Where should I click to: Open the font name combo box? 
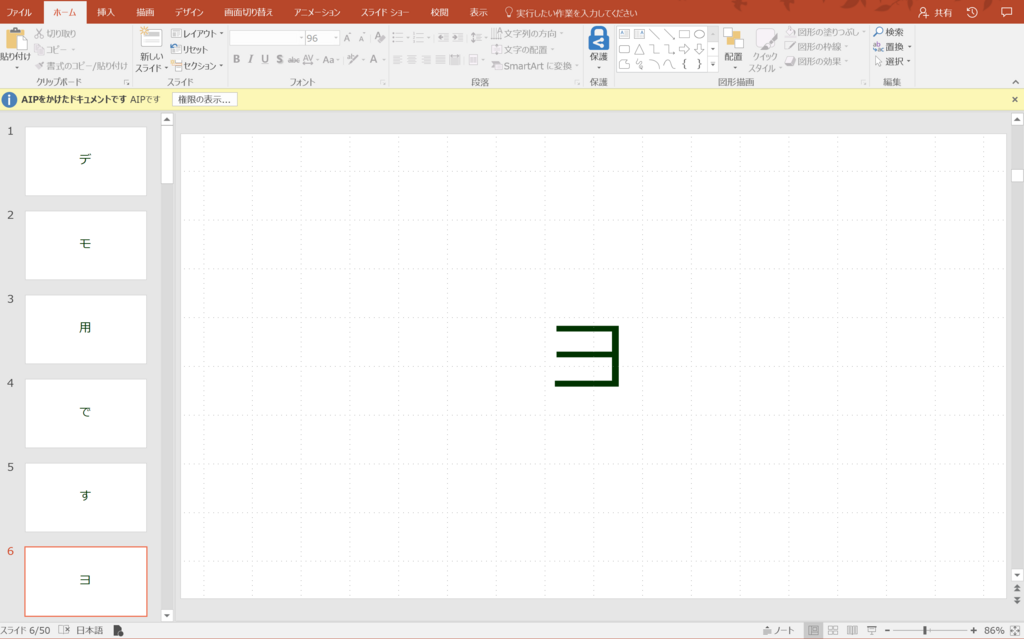coord(267,38)
